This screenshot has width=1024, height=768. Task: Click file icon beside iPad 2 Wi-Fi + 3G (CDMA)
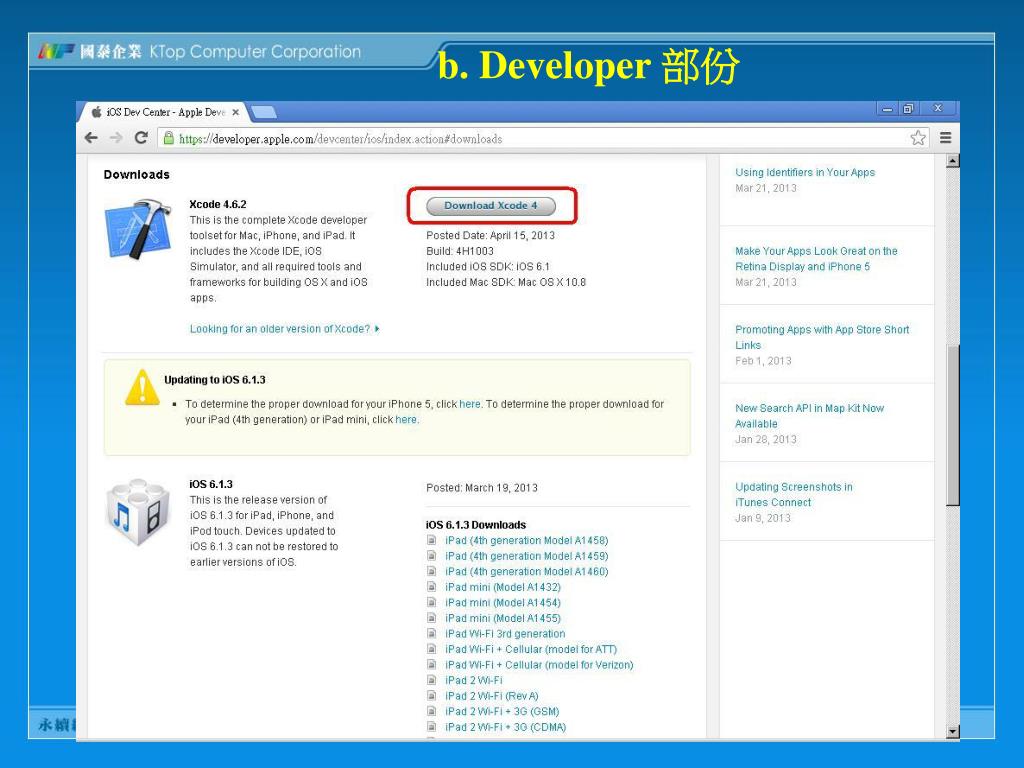tap(432, 727)
